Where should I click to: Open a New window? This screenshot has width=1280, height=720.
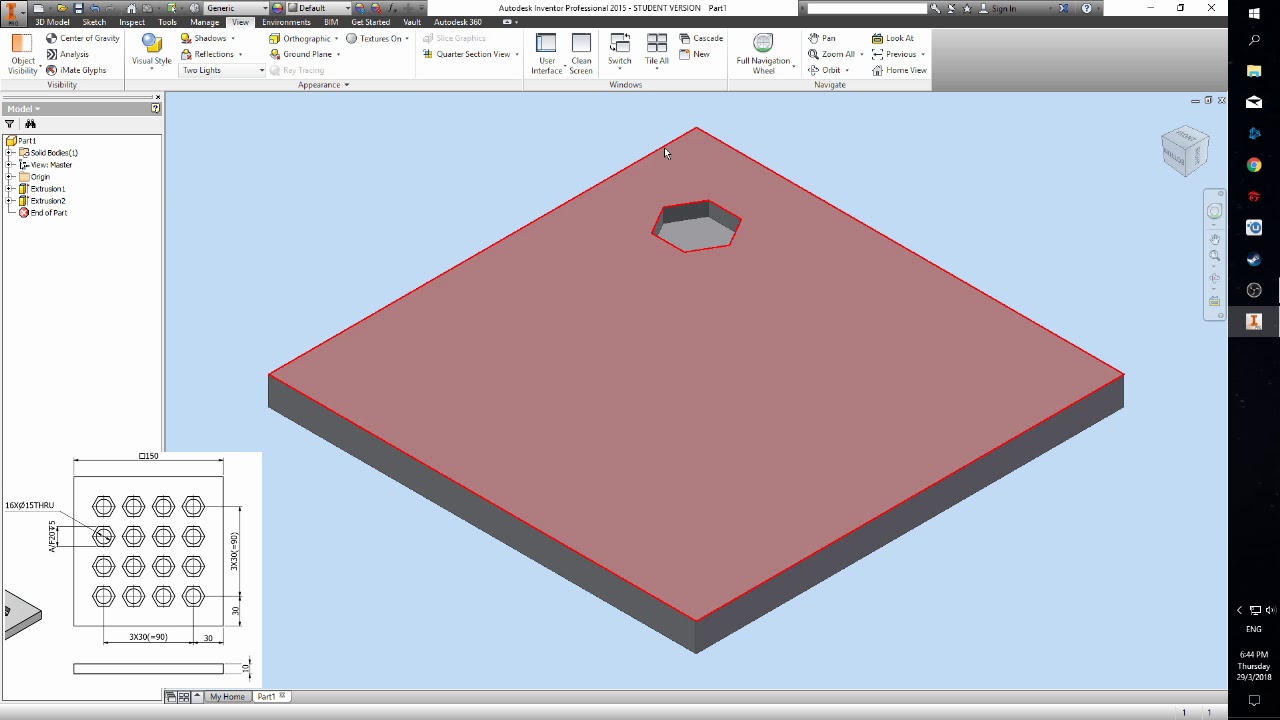tap(694, 54)
